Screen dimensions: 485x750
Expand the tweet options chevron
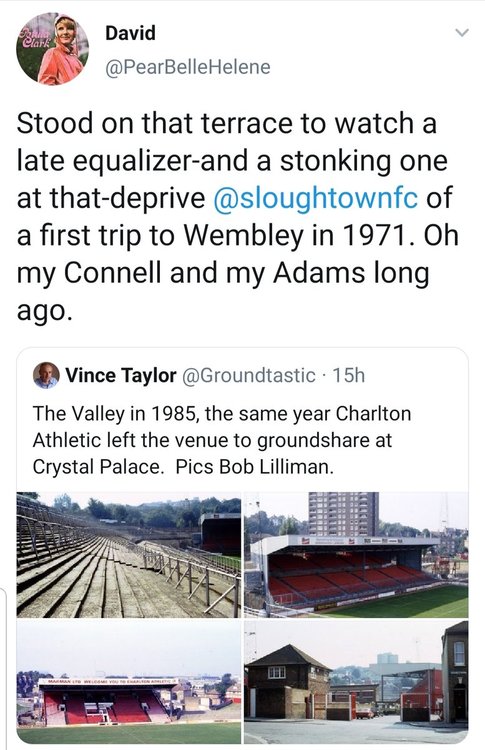[x=462, y=33]
